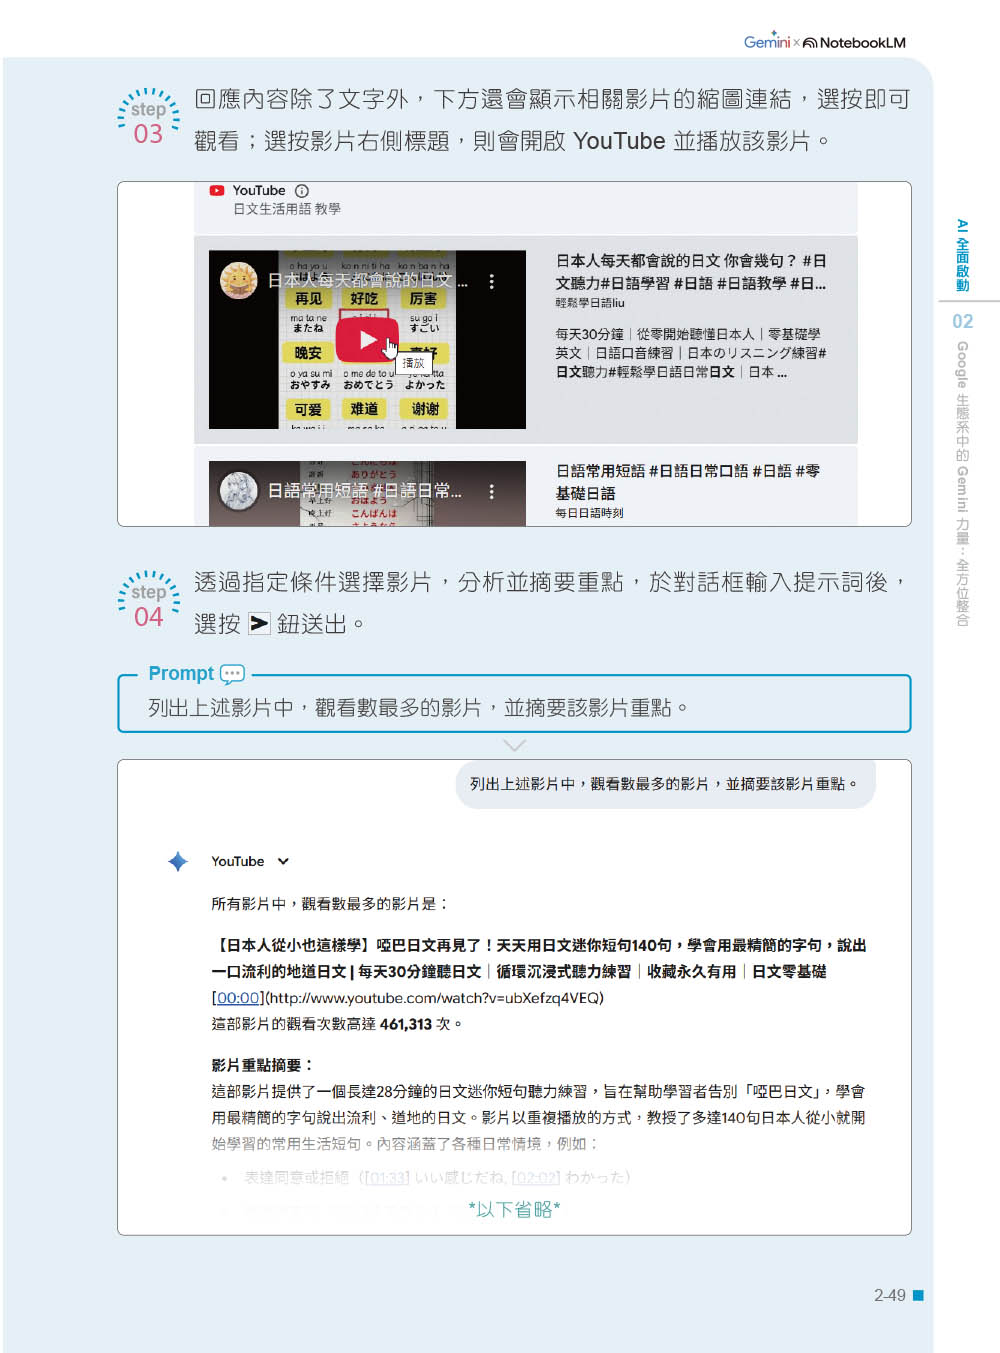Click the red YouTube logo icon
1000x1353 pixels.
217,191
